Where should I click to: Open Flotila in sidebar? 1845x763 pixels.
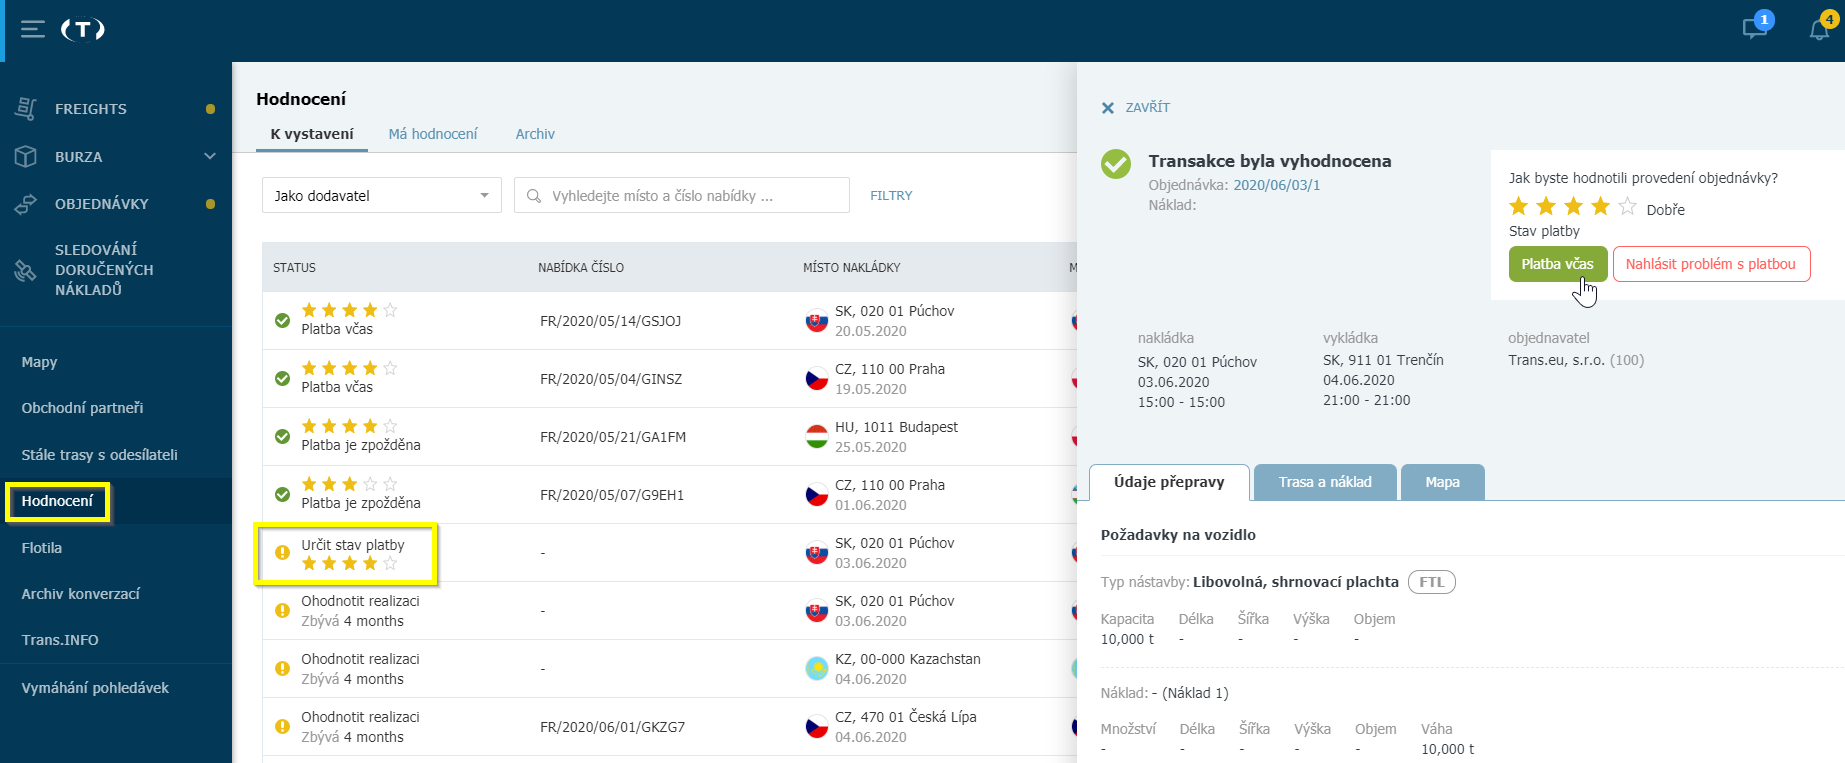[x=42, y=548]
